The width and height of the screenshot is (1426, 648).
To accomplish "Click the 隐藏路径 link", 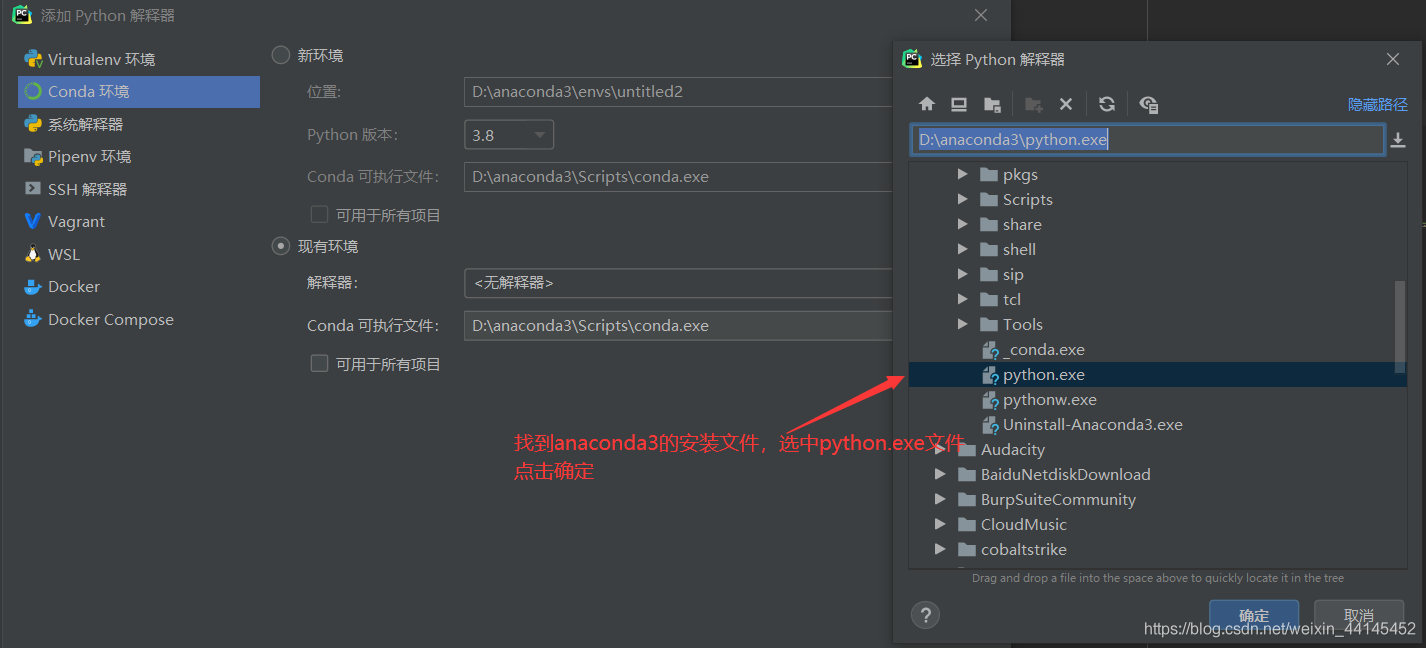I will click(x=1377, y=104).
